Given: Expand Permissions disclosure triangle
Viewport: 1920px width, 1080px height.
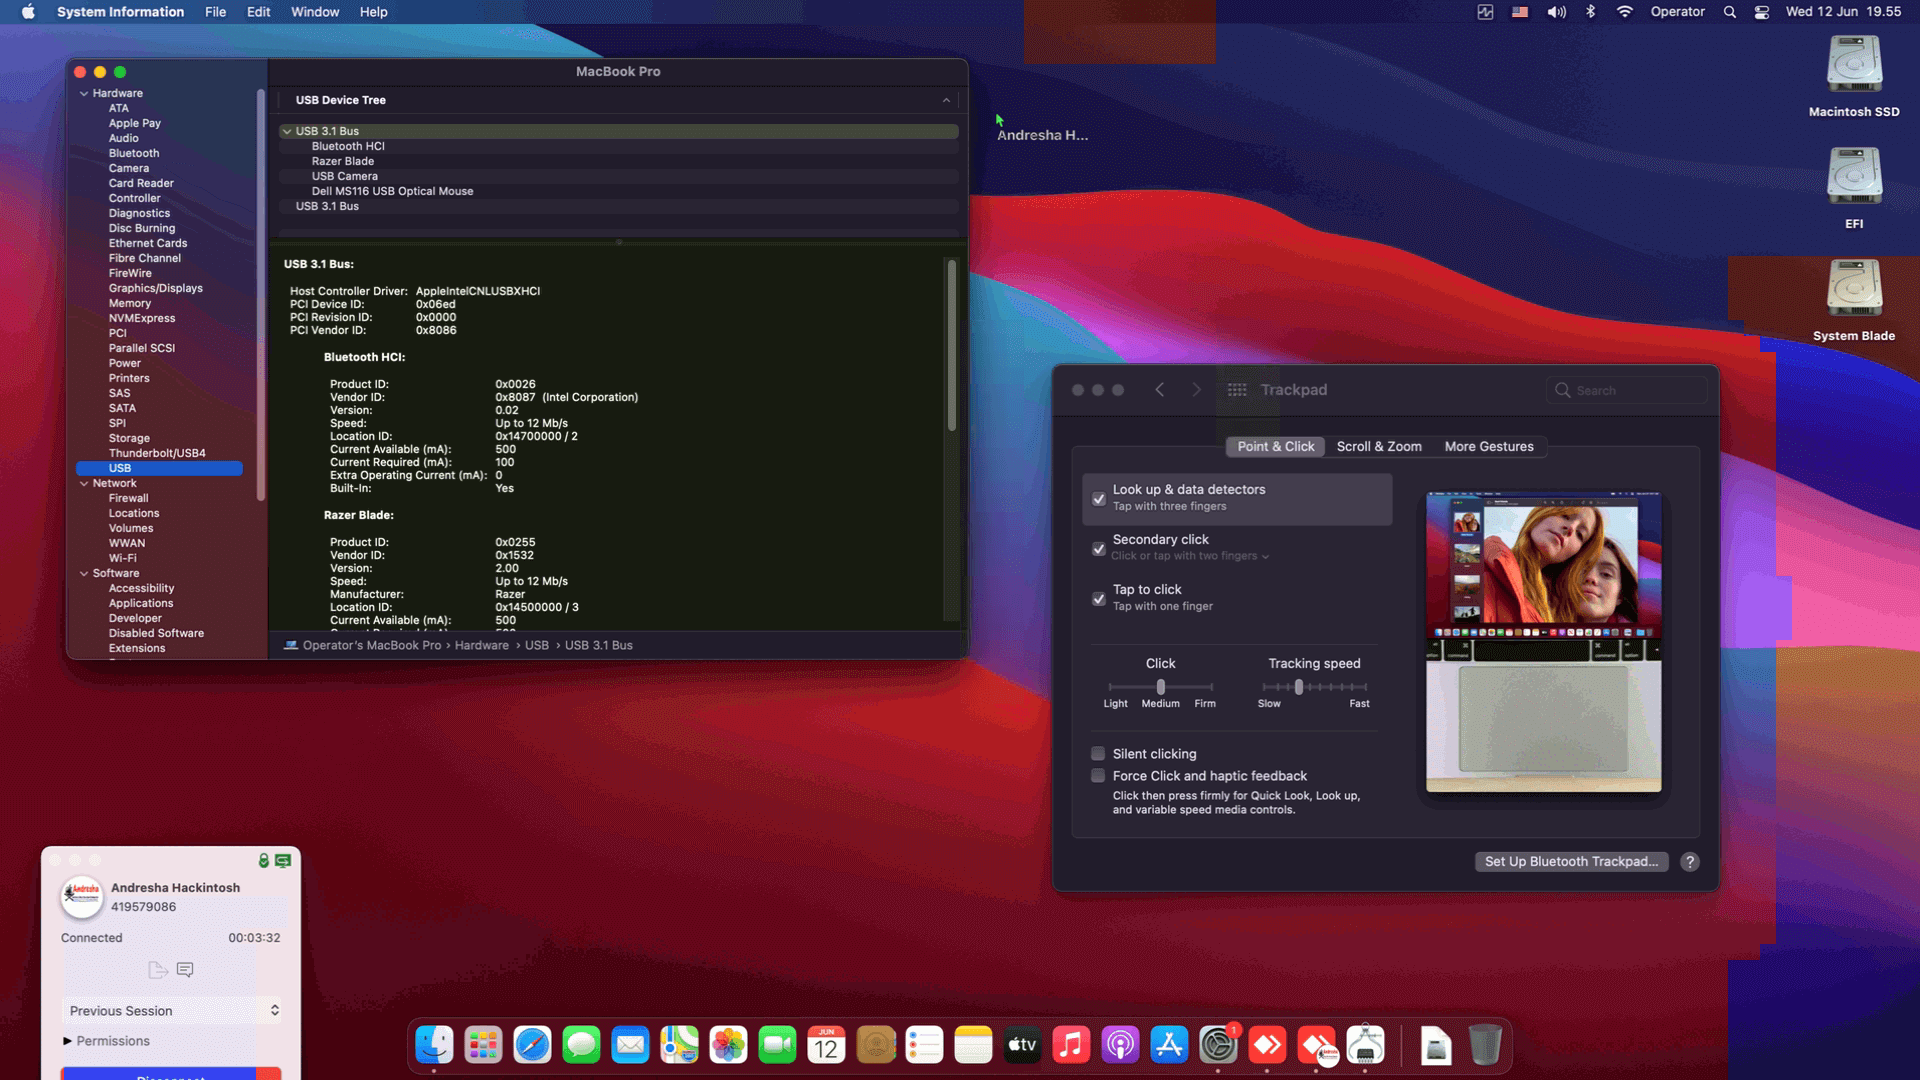Looking at the screenshot, I should 67,1041.
